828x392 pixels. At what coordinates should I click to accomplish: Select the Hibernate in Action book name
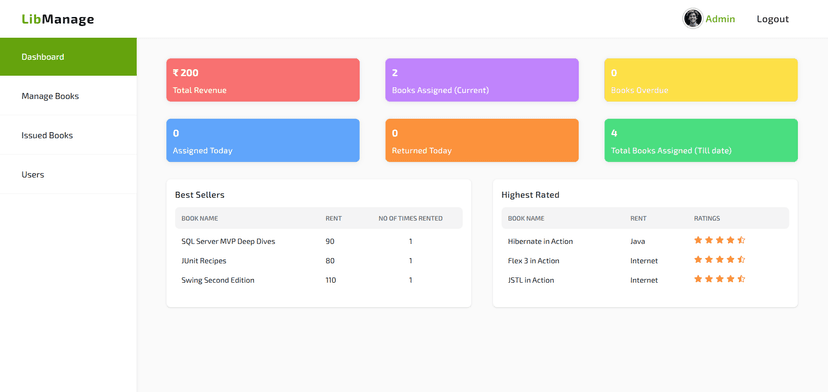540,241
